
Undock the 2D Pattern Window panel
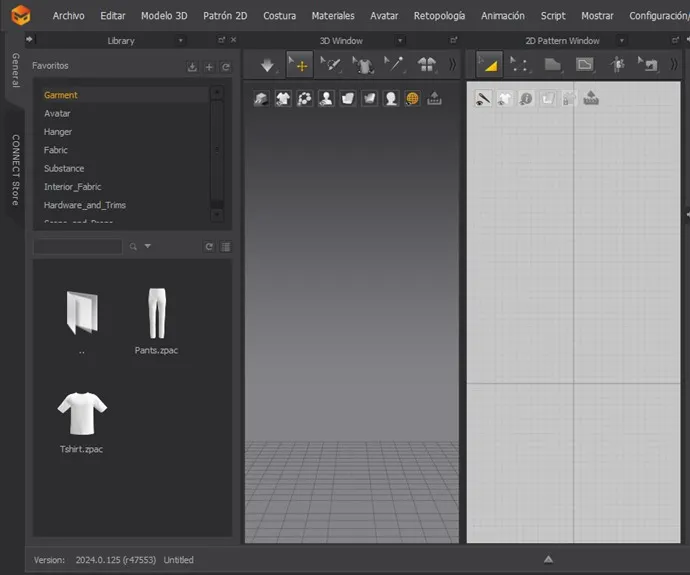[675, 40]
